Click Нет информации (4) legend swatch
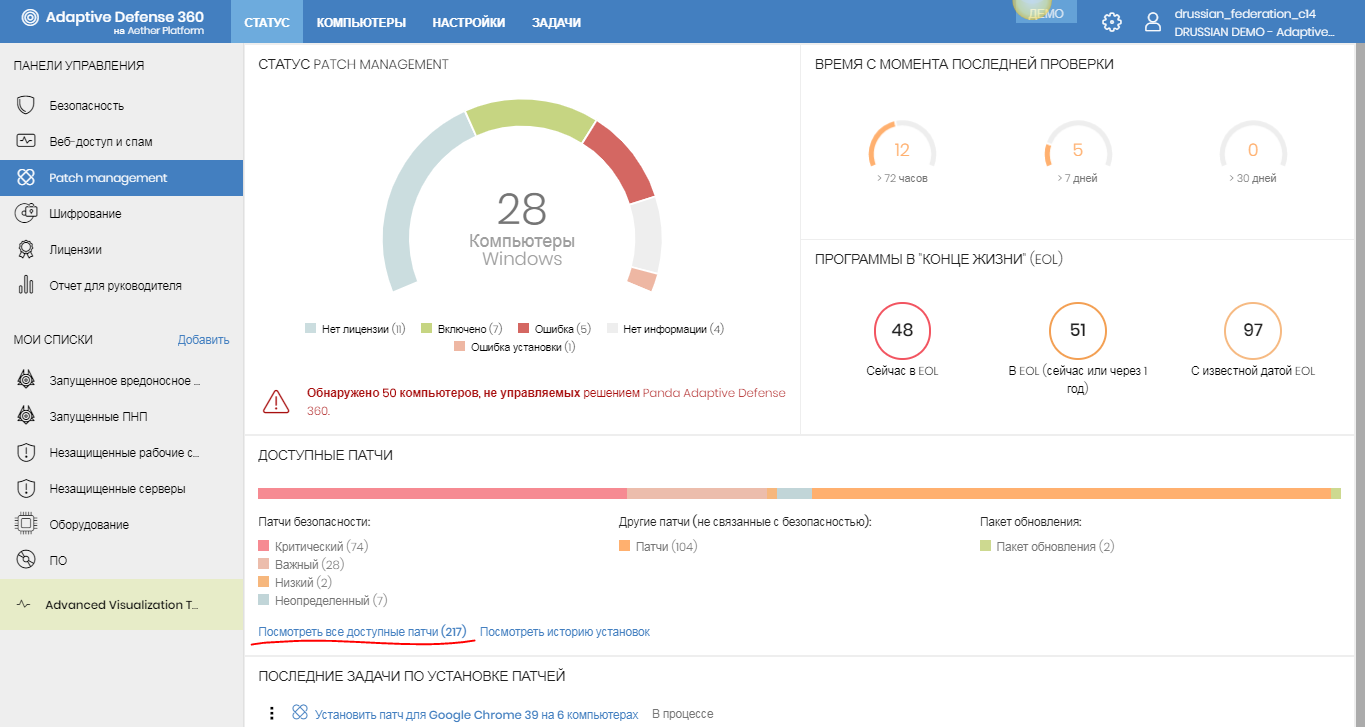The image size is (1365, 727). pyautogui.click(x=611, y=328)
